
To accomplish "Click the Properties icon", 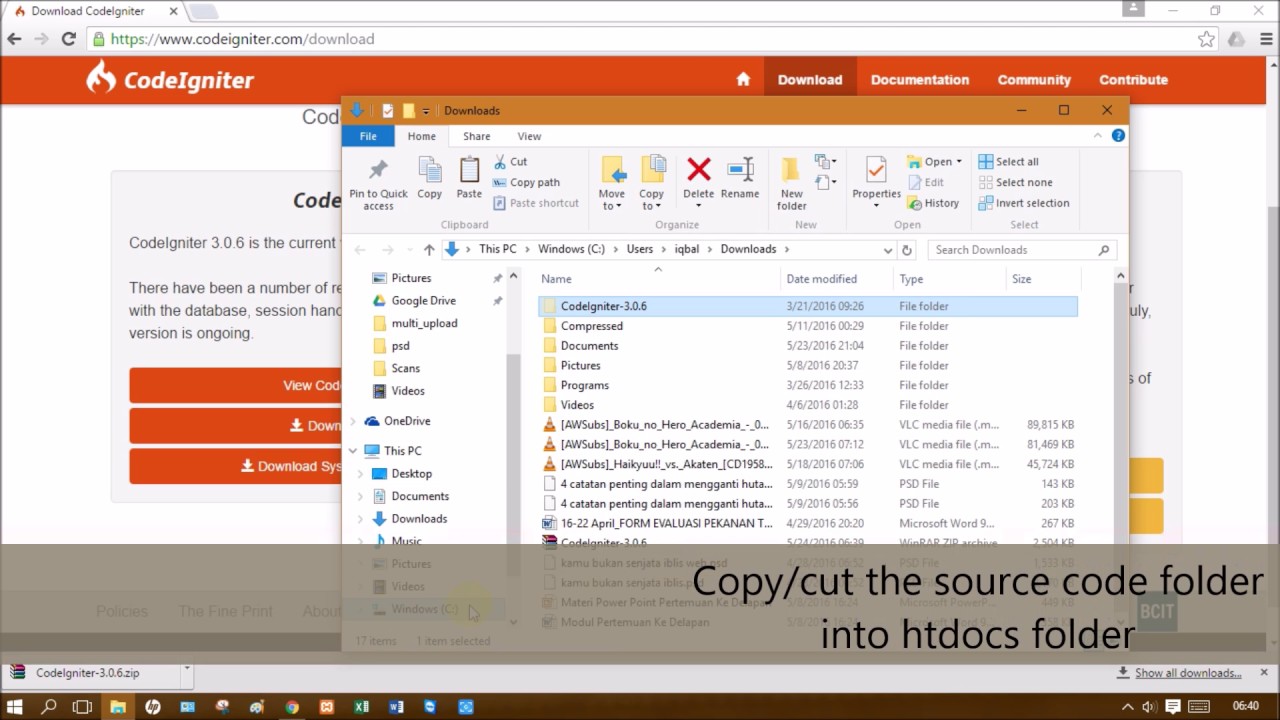I will click(876, 169).
